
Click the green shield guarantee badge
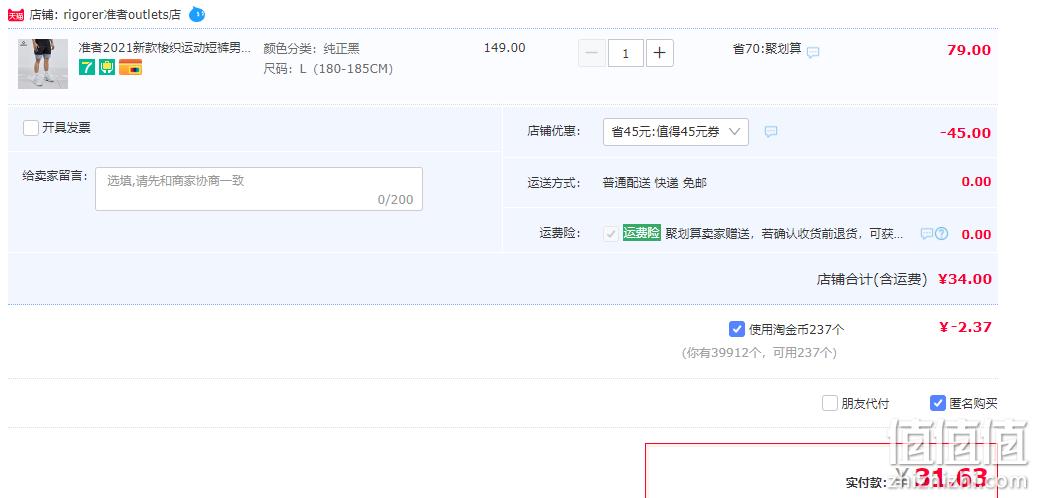pyautogui.click(x=107, y=67)
